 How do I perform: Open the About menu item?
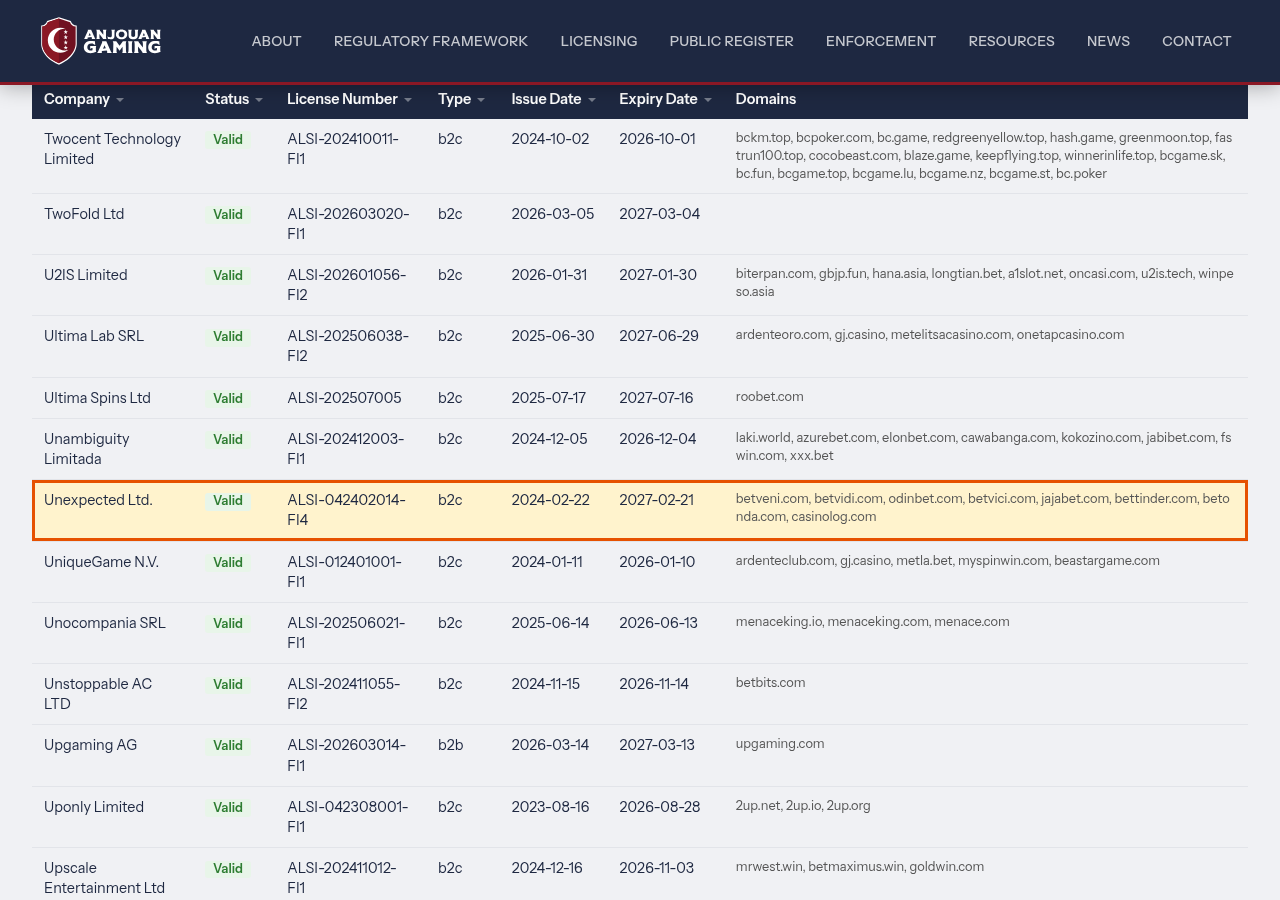tap(276, 41)
